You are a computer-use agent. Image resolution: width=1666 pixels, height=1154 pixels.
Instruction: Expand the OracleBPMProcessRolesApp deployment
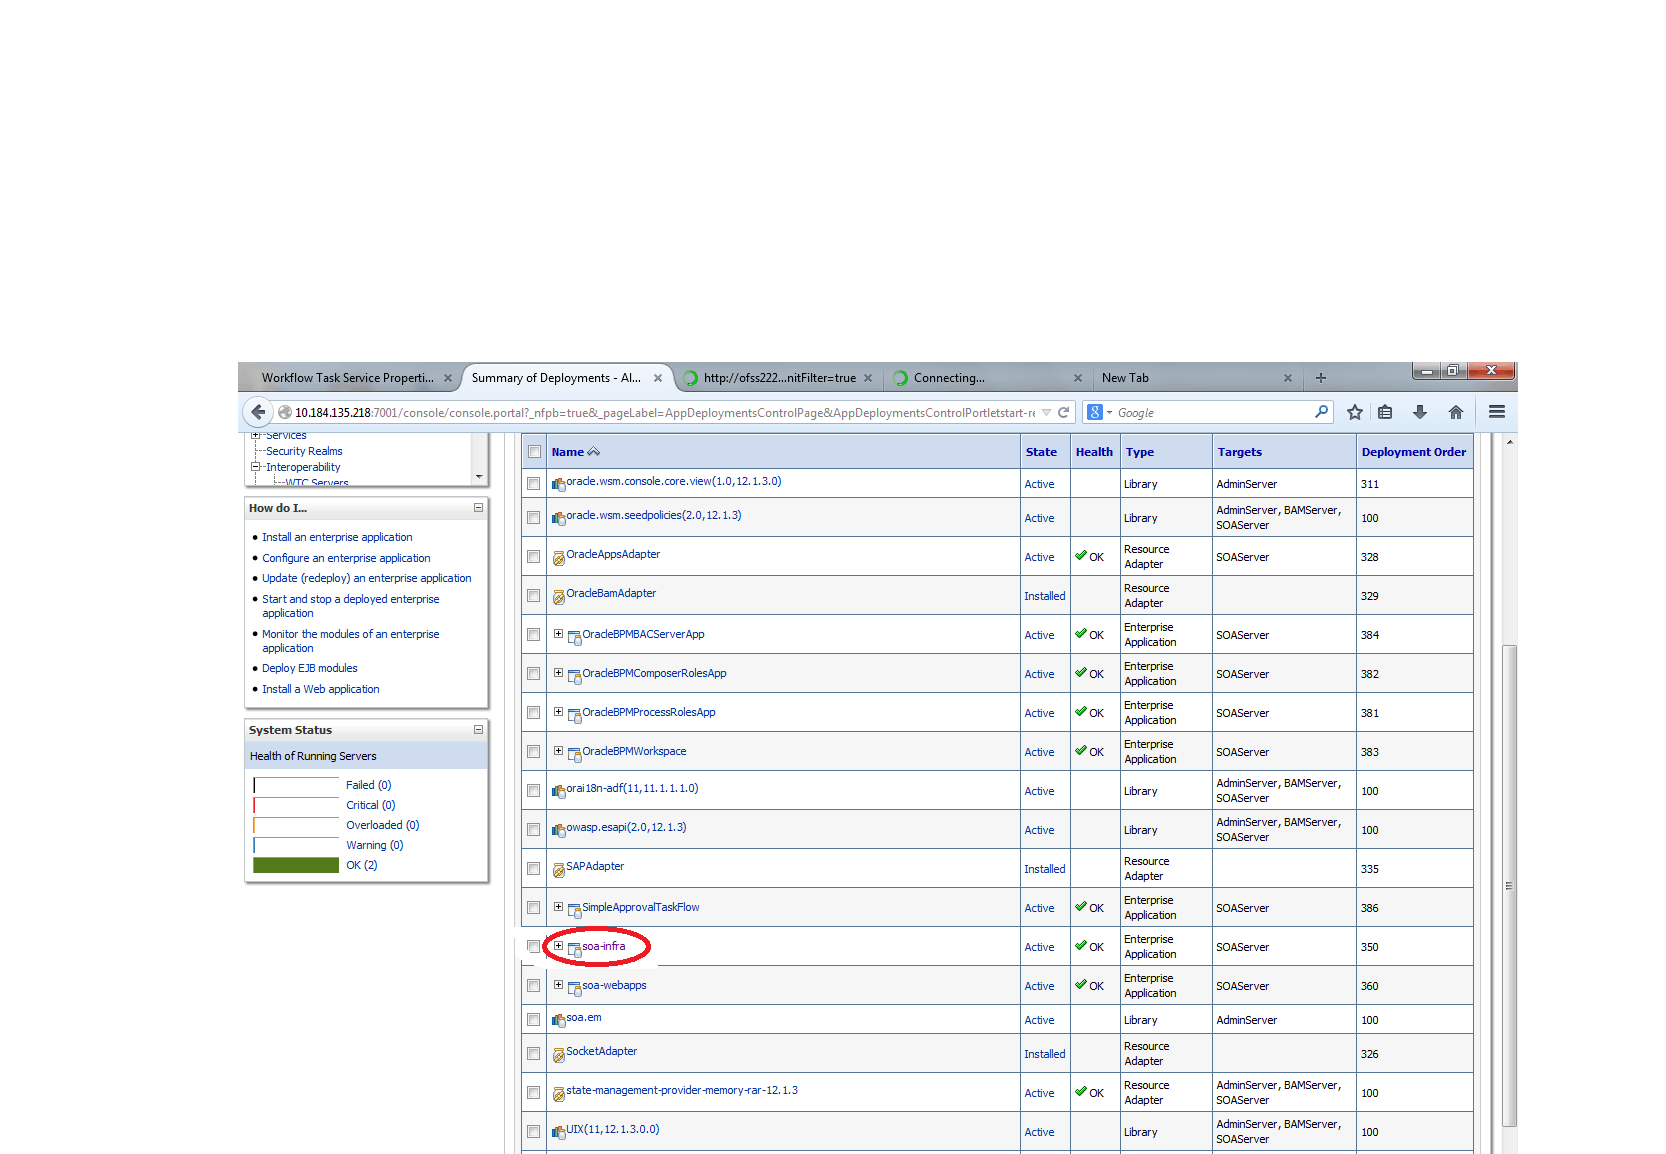pyautogui.click(x=558, y=711)
